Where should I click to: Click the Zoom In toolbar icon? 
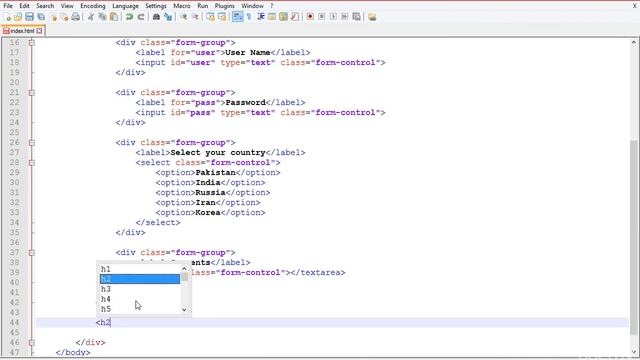tap(184, 17)
